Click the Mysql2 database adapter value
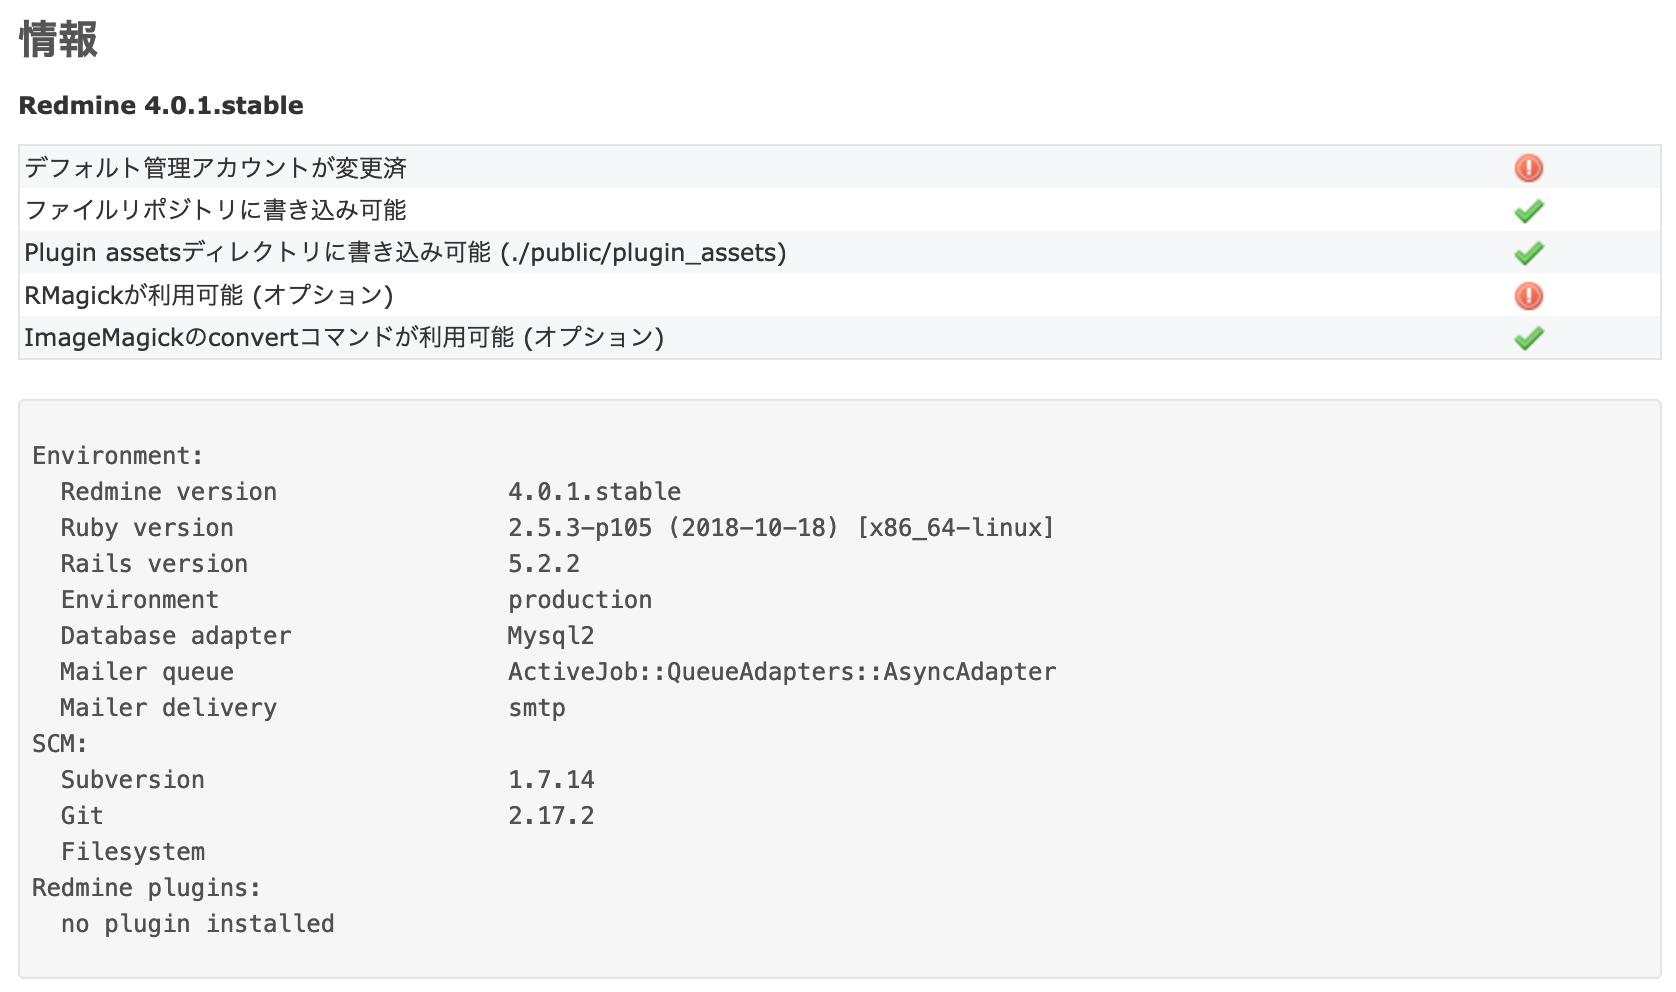 tap(550, 635)
